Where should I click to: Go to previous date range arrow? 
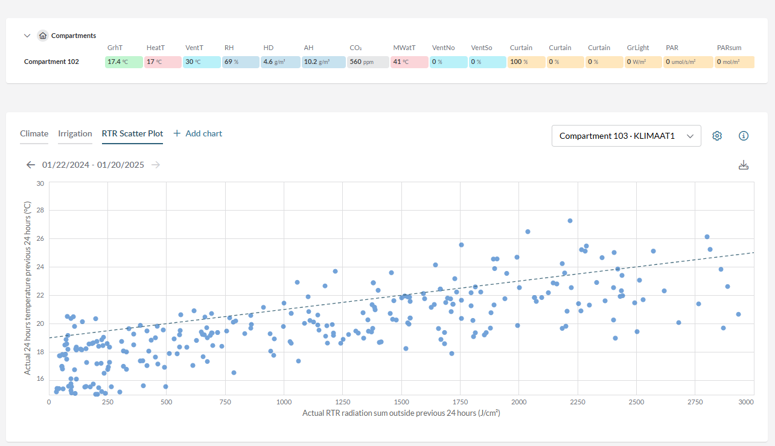coord(30,165)
